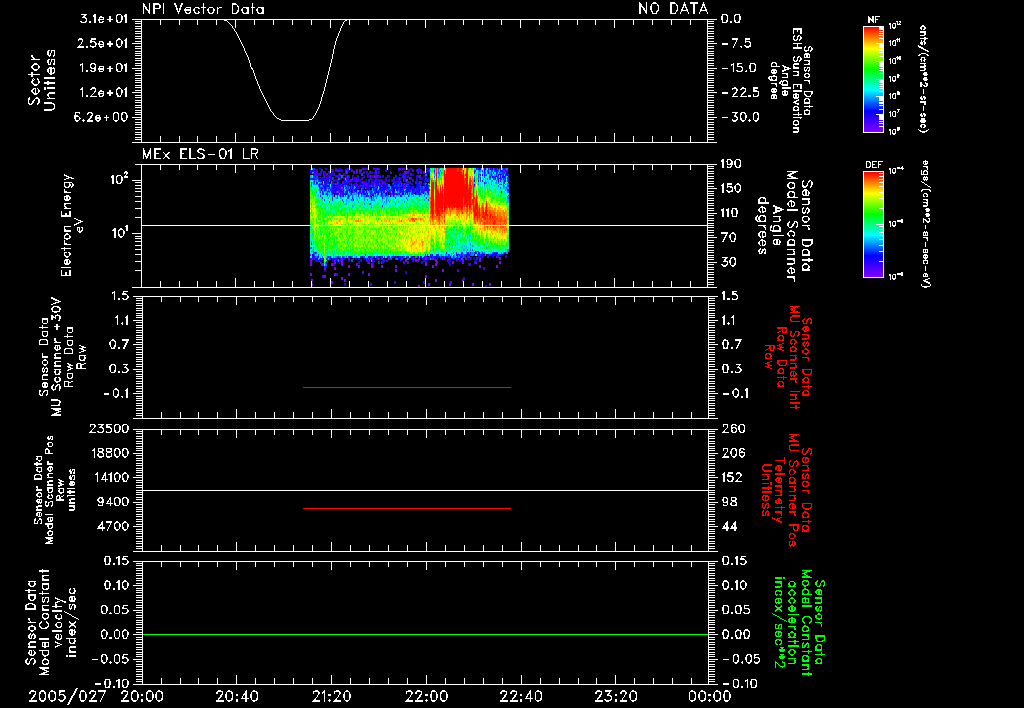Click the -15.0 sun elevation tick
This screenshot has width=1024, height=708.
pyautogui.click(x=740, y=68)
